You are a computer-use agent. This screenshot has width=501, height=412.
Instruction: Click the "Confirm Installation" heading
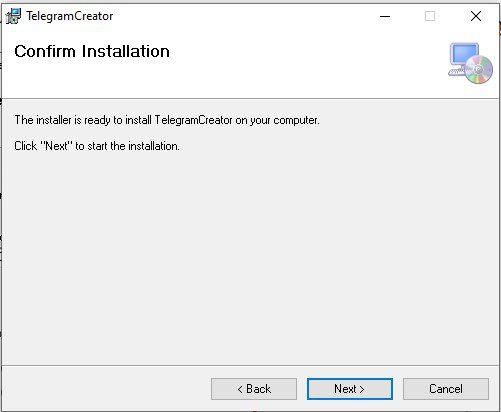pos(92,51)
